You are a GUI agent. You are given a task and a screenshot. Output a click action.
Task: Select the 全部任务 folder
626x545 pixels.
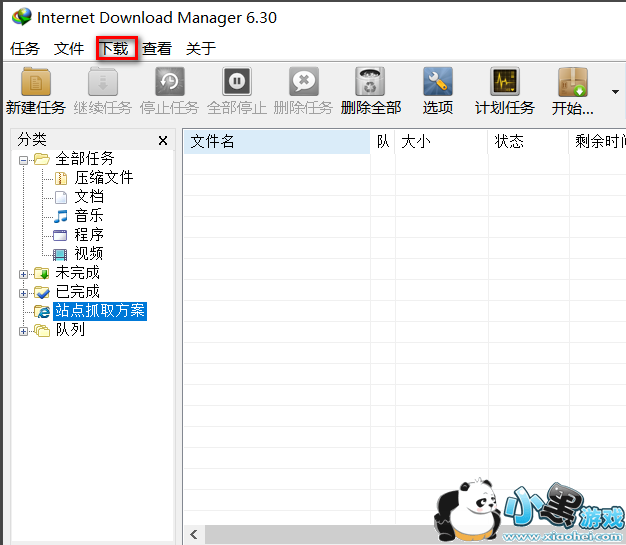point(85,159)
